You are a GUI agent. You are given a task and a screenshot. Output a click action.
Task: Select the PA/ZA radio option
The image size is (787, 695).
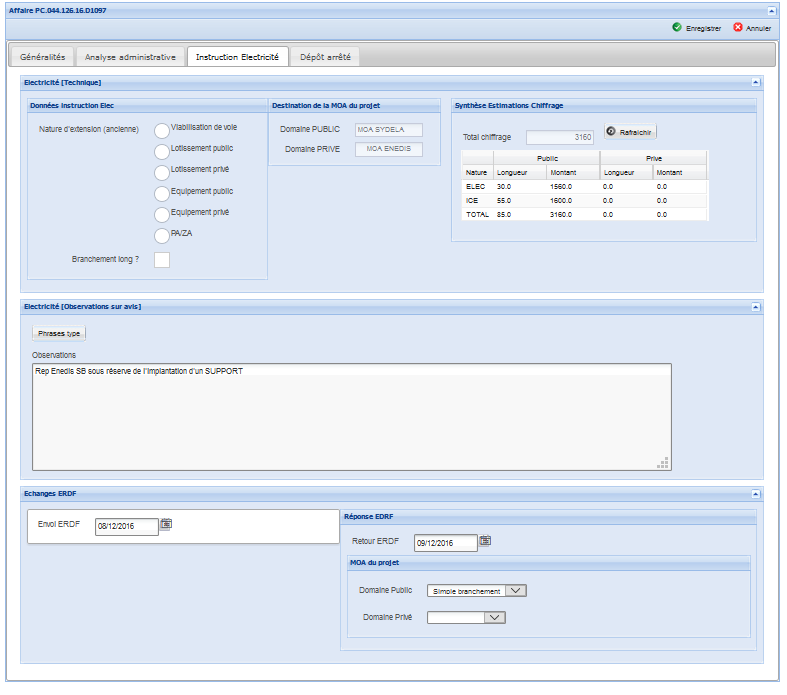(162, 236)
